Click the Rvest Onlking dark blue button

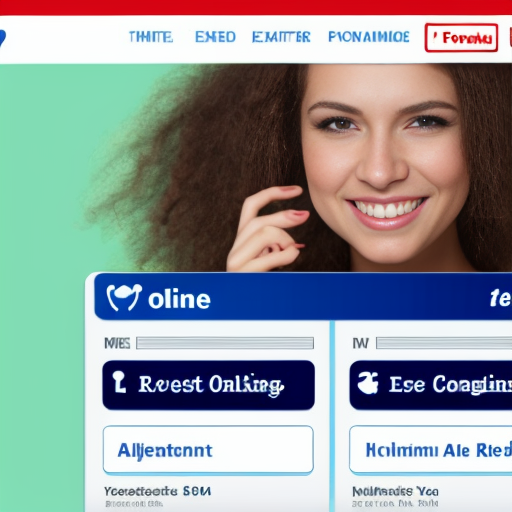(209, 385)
